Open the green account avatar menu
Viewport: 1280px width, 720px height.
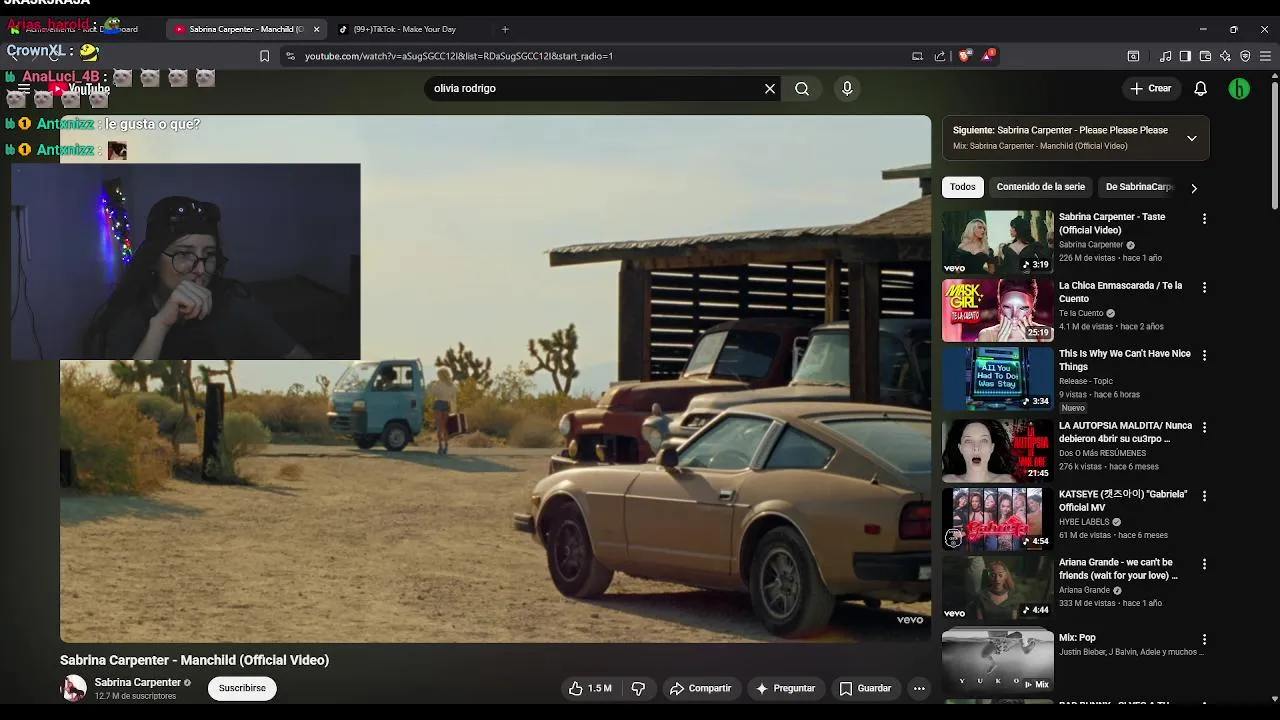(x=1239, y=89)
